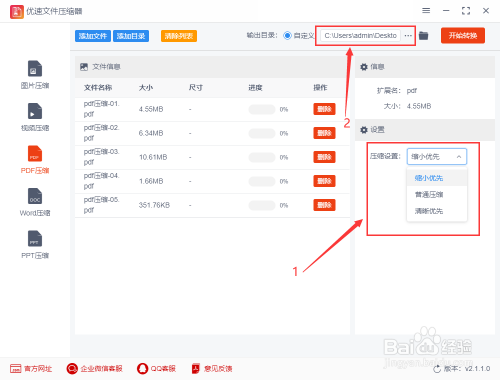Start conversion with 开始转换 button
This screenshot has height=380, width=500.
pos(463,35)
